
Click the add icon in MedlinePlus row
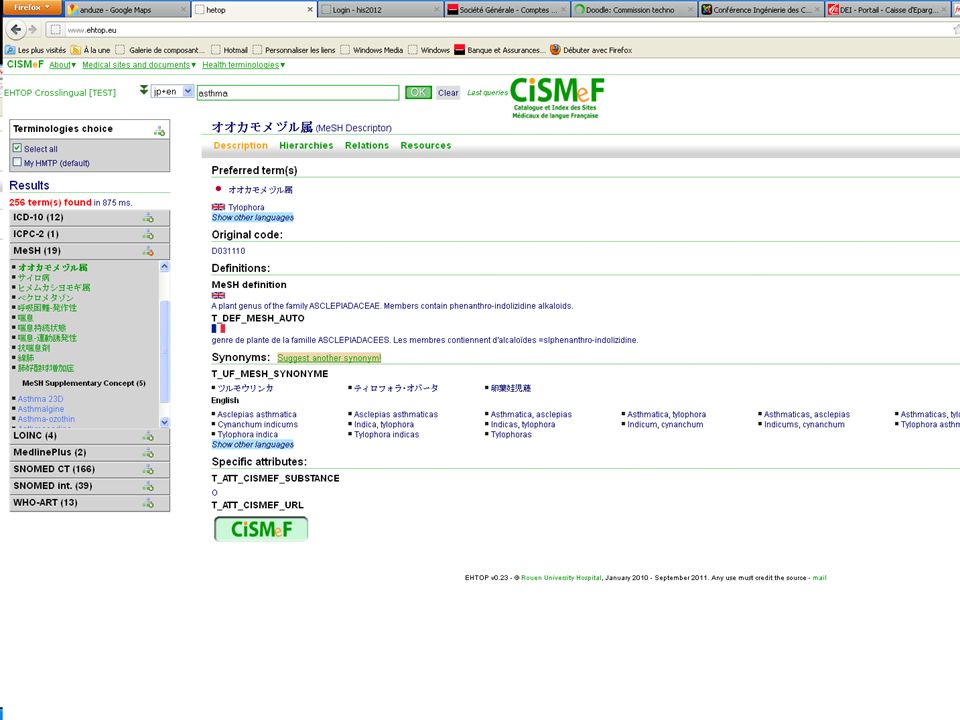(x=148, y=453)
